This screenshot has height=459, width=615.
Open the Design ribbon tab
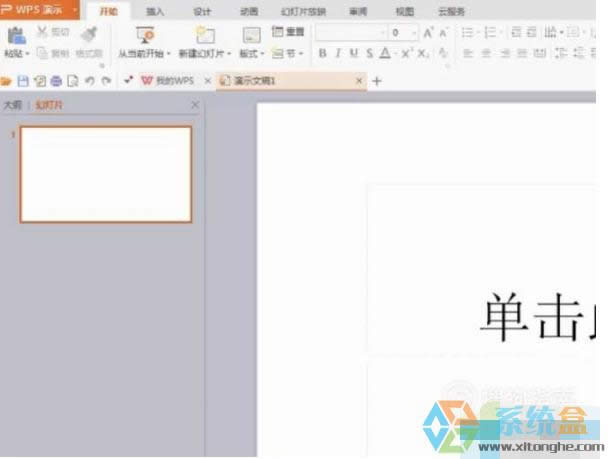click(202, 11)
